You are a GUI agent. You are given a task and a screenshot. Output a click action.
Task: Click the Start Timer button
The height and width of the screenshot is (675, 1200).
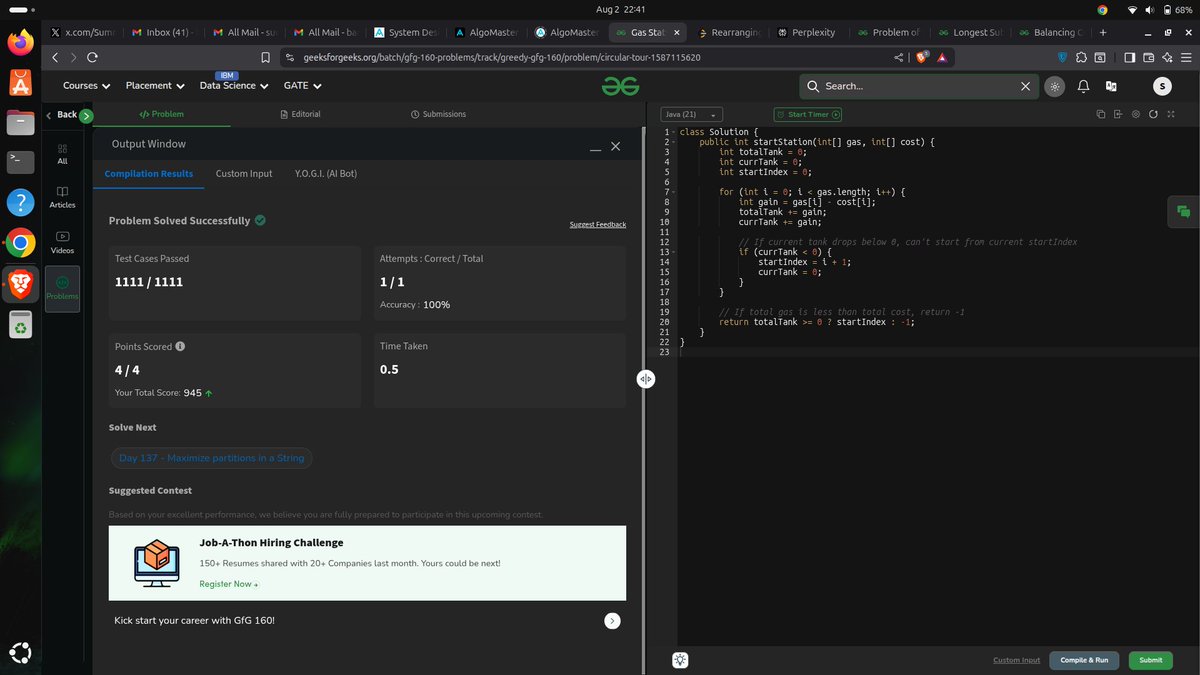click(808, 114)
